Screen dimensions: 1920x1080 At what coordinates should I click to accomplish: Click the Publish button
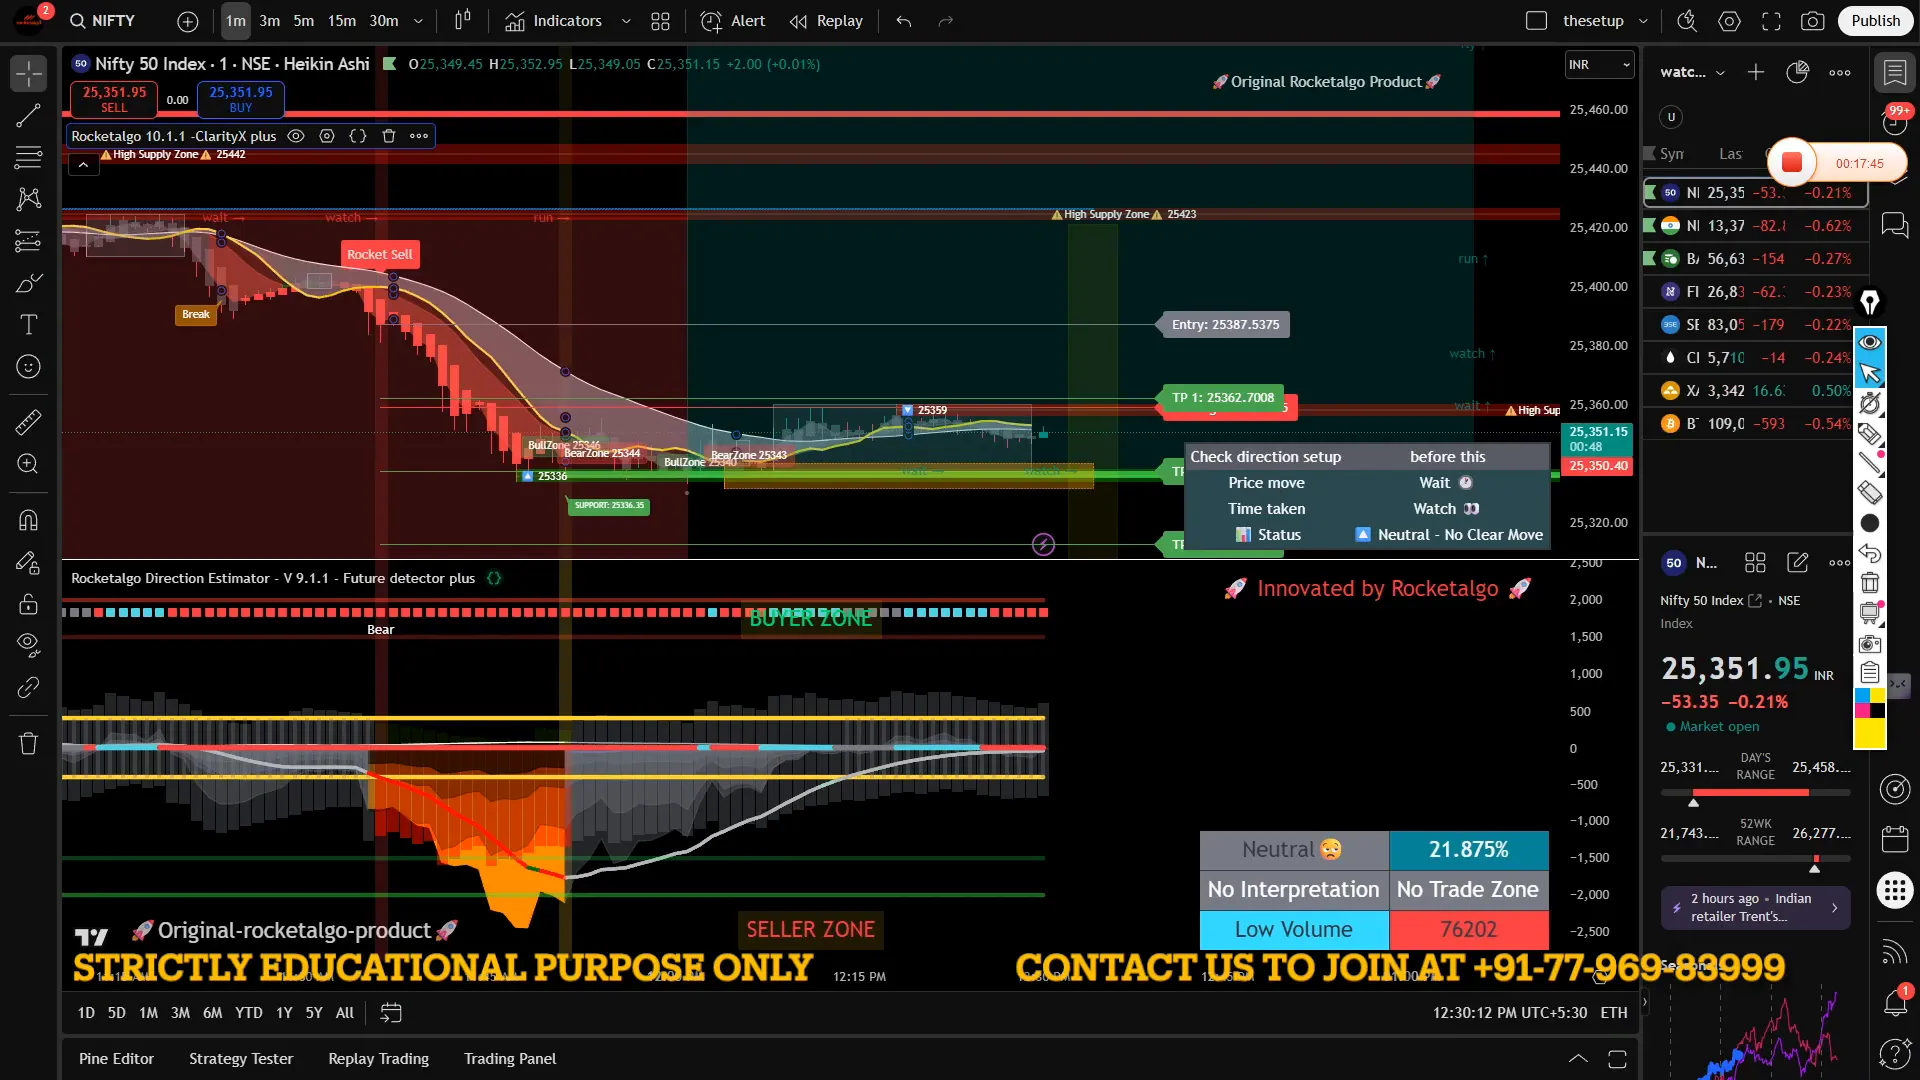[1875, 21]
